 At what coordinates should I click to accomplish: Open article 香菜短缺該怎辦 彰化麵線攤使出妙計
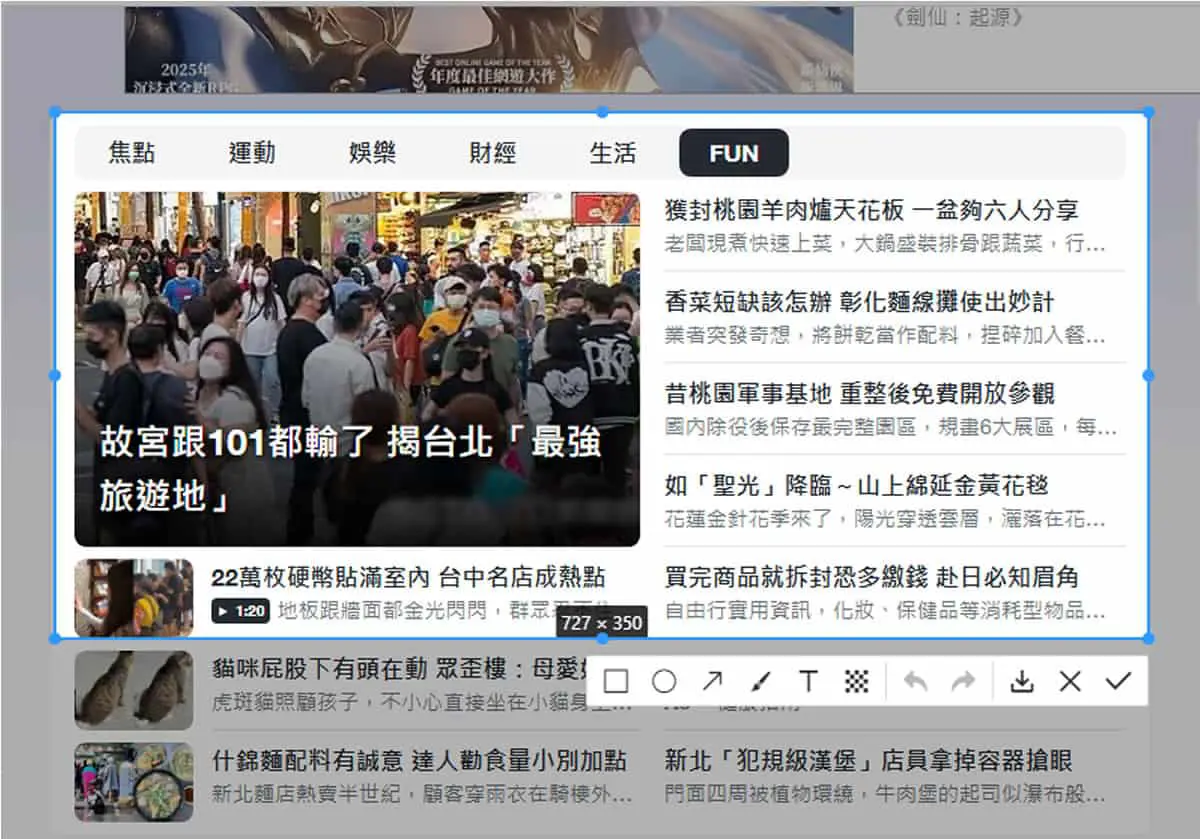(859, 302)
